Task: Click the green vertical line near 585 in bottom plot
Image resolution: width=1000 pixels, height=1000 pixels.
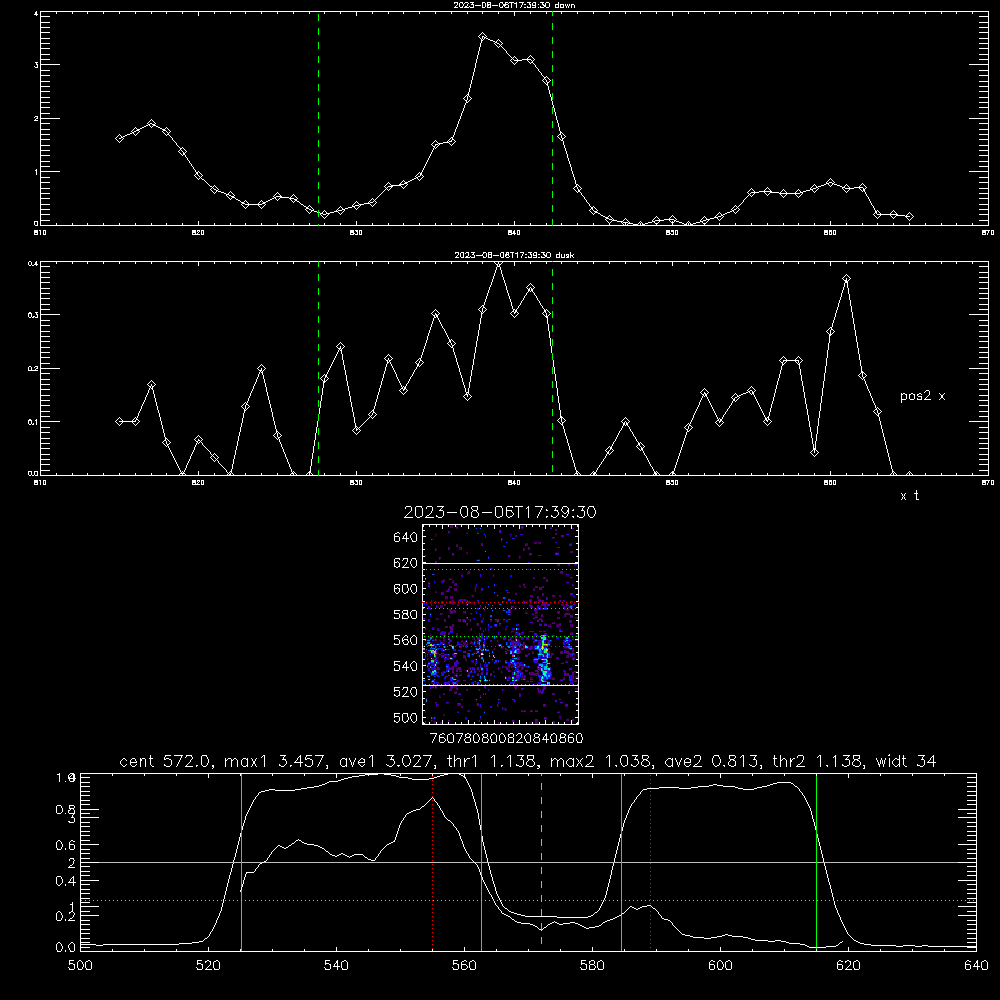Action: tap(621, 861)
